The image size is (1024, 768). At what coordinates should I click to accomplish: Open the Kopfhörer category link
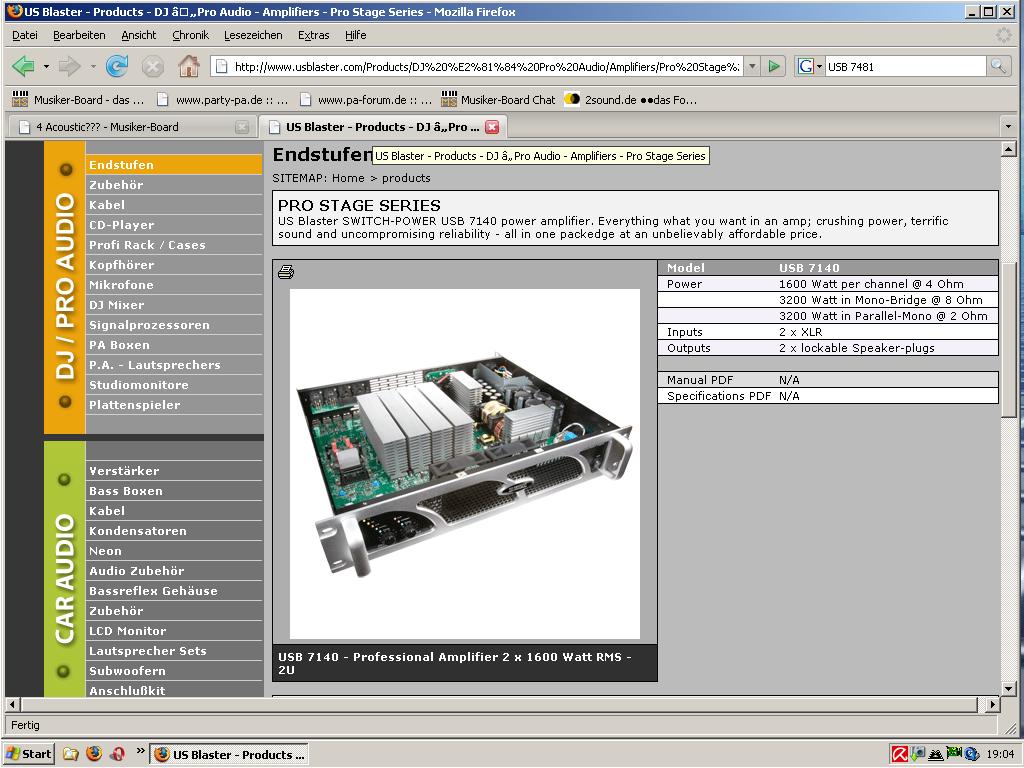(x=121, y=265)
